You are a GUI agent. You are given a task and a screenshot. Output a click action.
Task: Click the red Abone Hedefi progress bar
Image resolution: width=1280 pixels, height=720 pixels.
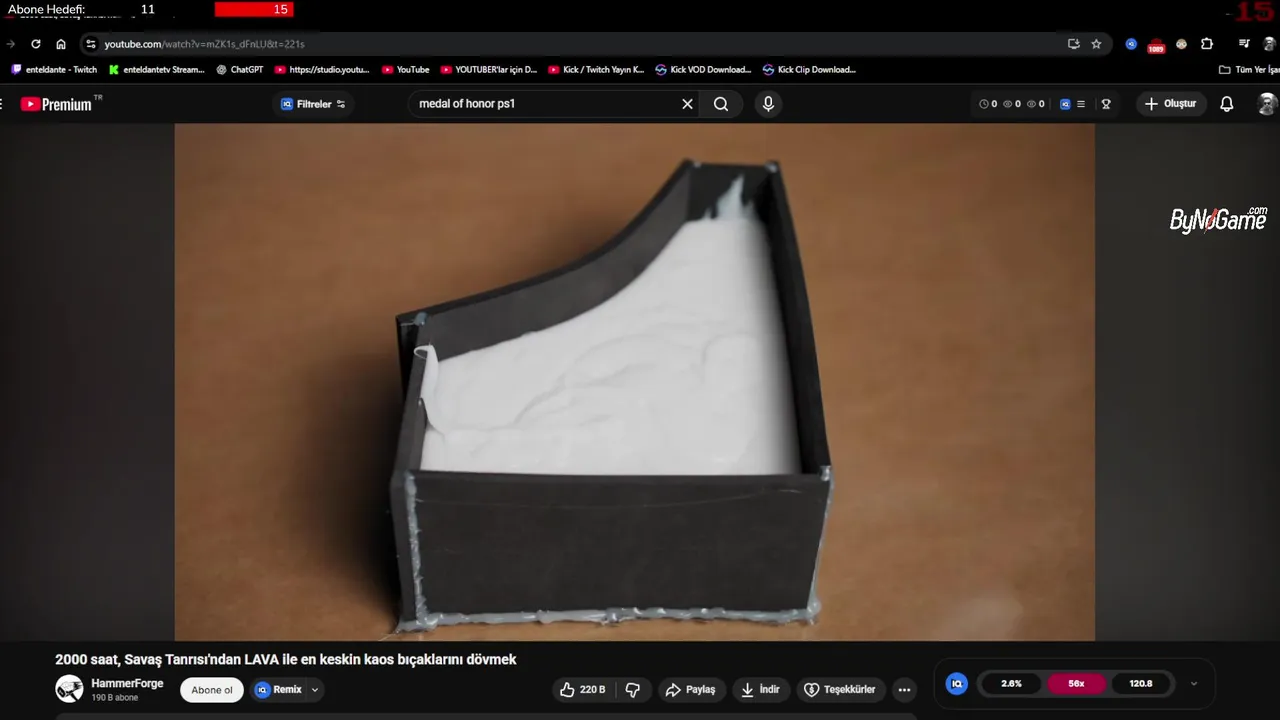pos(254,9)
